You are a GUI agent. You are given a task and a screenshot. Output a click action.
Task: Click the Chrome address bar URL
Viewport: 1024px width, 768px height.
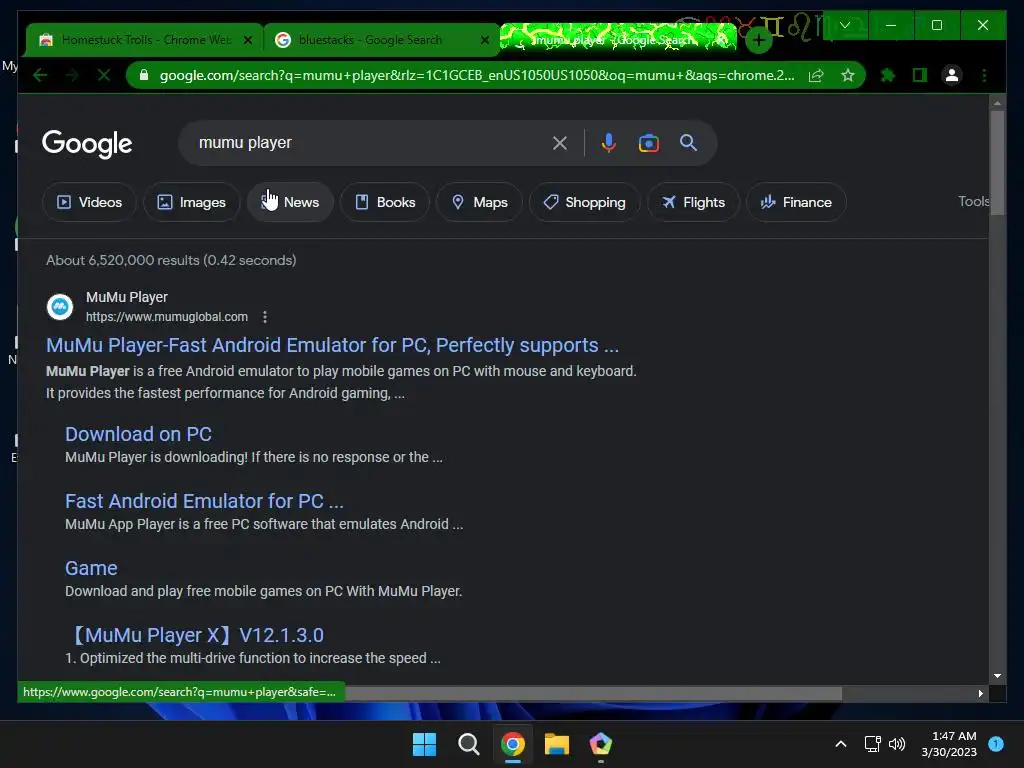(477, 76)
